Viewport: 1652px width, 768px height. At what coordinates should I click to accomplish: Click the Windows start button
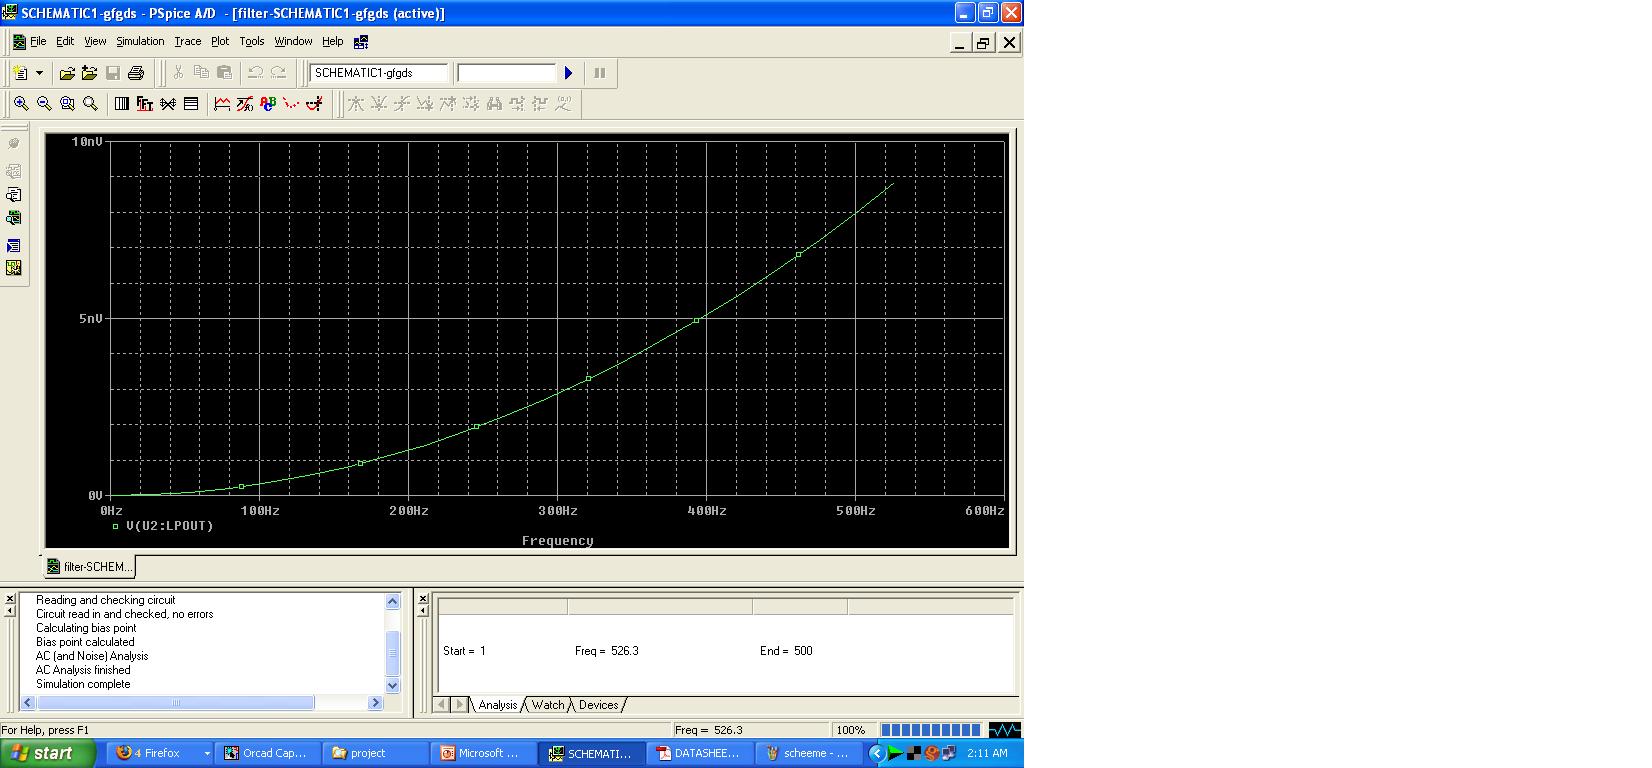pos(48,753)
